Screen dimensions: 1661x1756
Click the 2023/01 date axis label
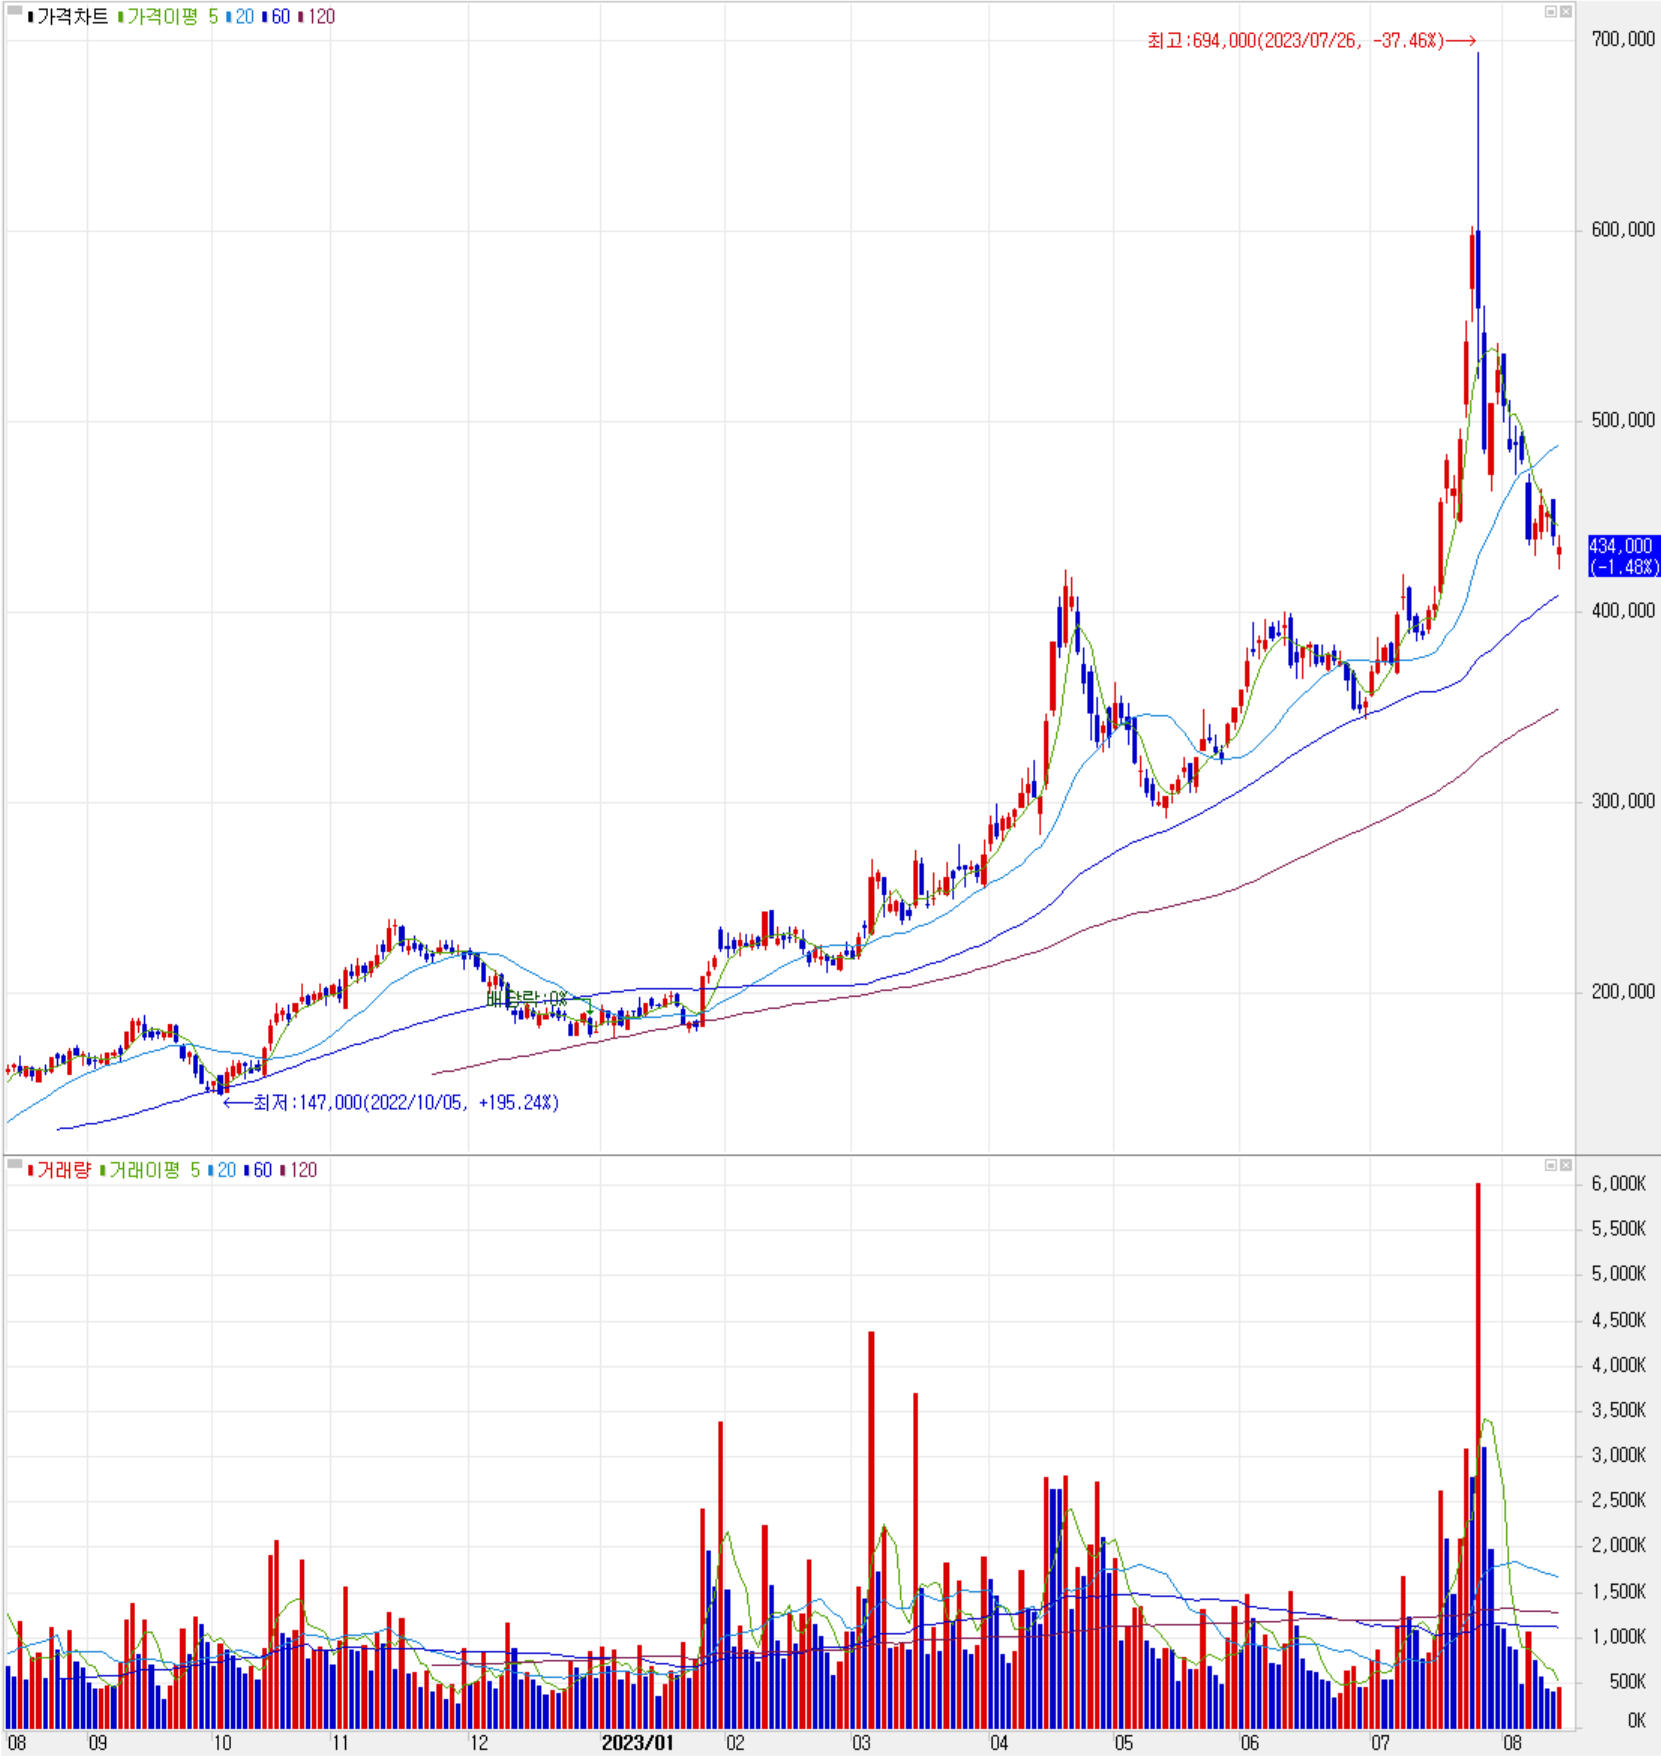pos(638,1743)
